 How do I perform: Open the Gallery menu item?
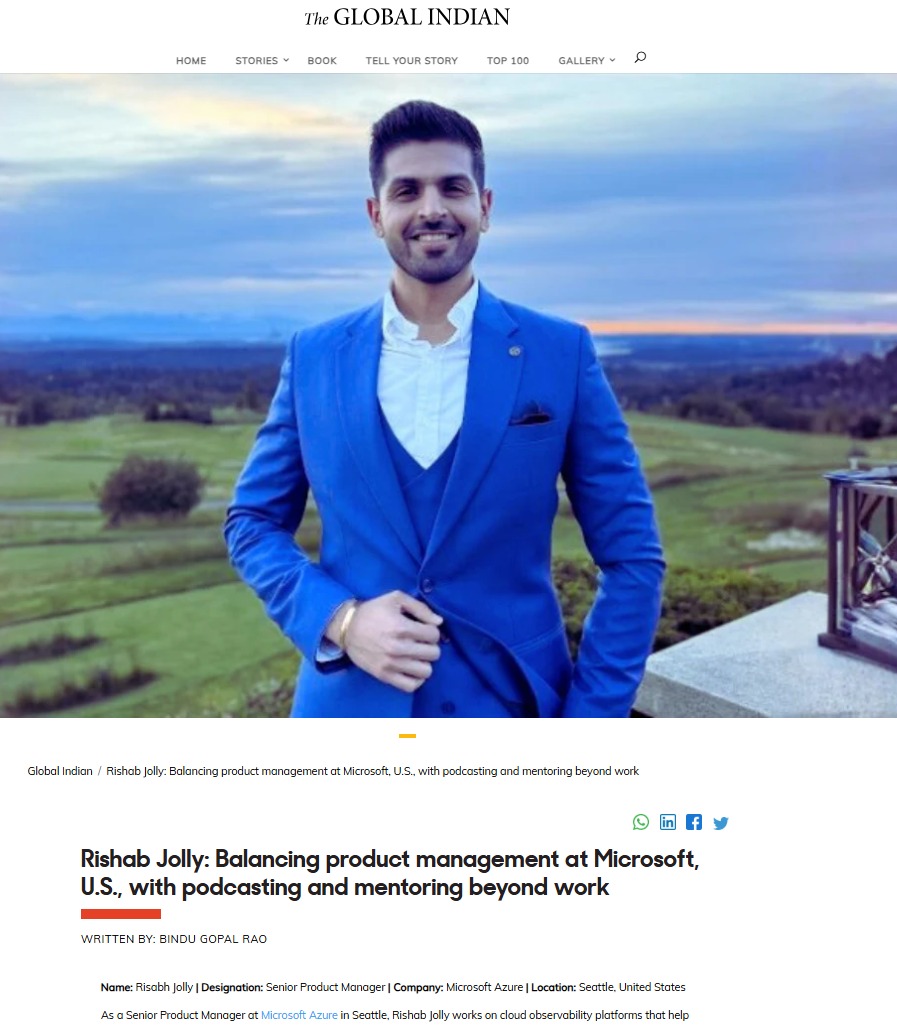(581, 60)
